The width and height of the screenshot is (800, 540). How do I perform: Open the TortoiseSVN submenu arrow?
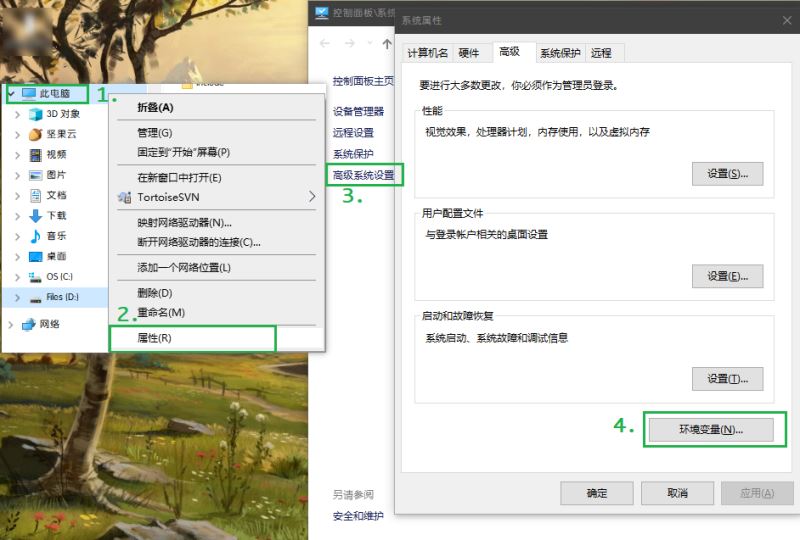click(x=312, y=197)
